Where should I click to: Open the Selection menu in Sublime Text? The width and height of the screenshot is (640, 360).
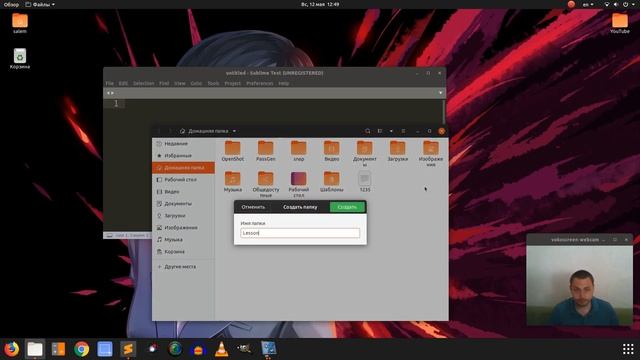coord(144,83)
